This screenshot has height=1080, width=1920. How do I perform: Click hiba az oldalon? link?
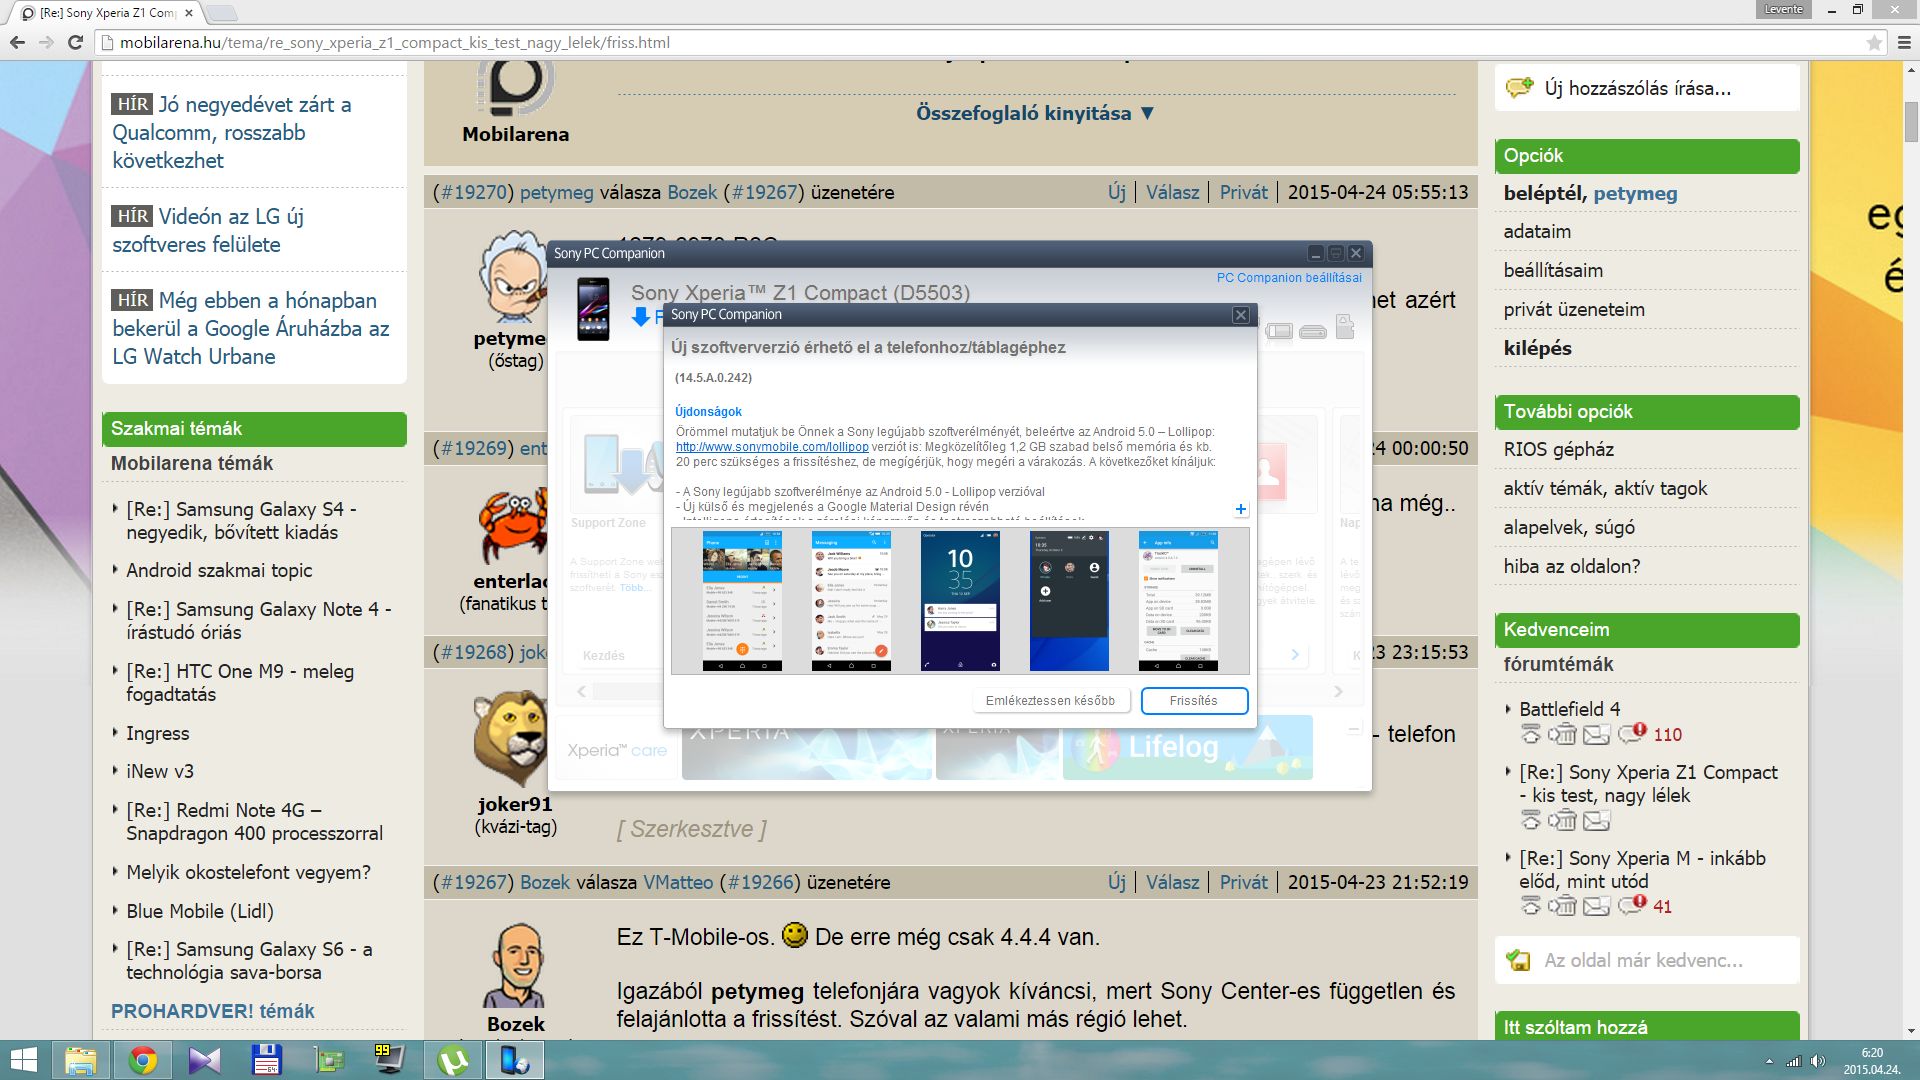click(x=1572, y=566)
